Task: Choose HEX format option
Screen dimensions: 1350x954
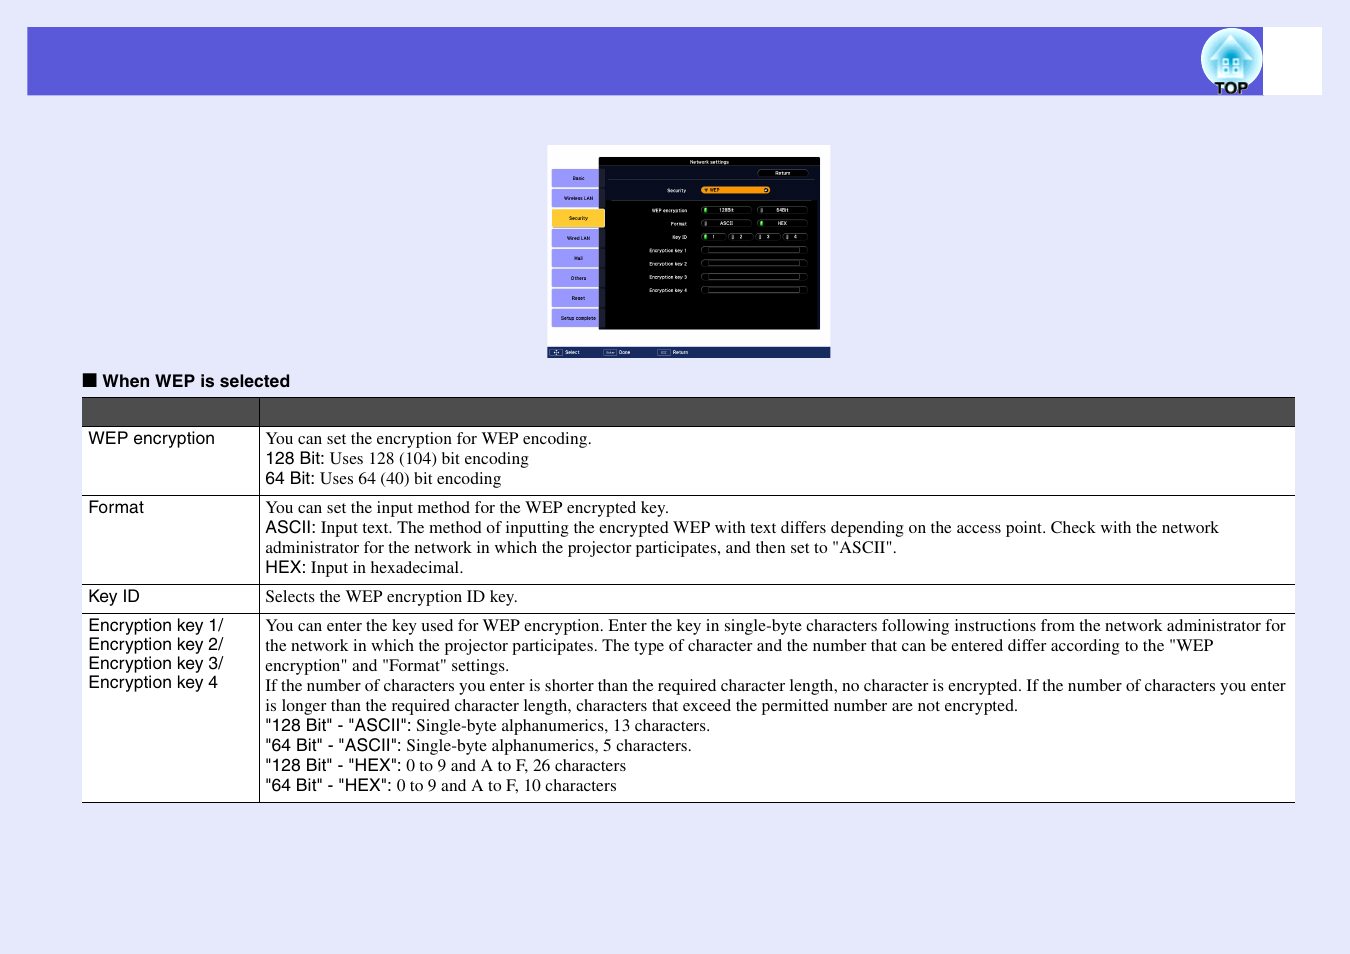Action: pos(782,223)
